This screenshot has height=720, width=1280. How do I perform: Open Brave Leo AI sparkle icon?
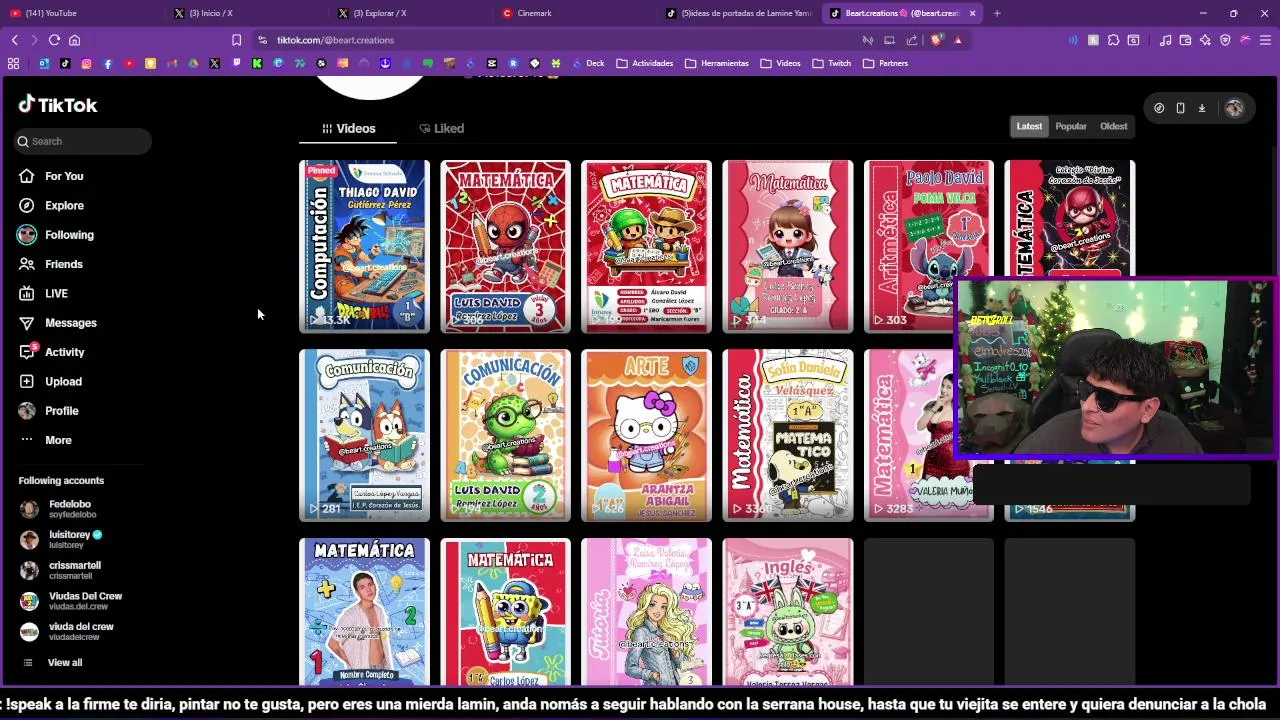pos(1205,40)
